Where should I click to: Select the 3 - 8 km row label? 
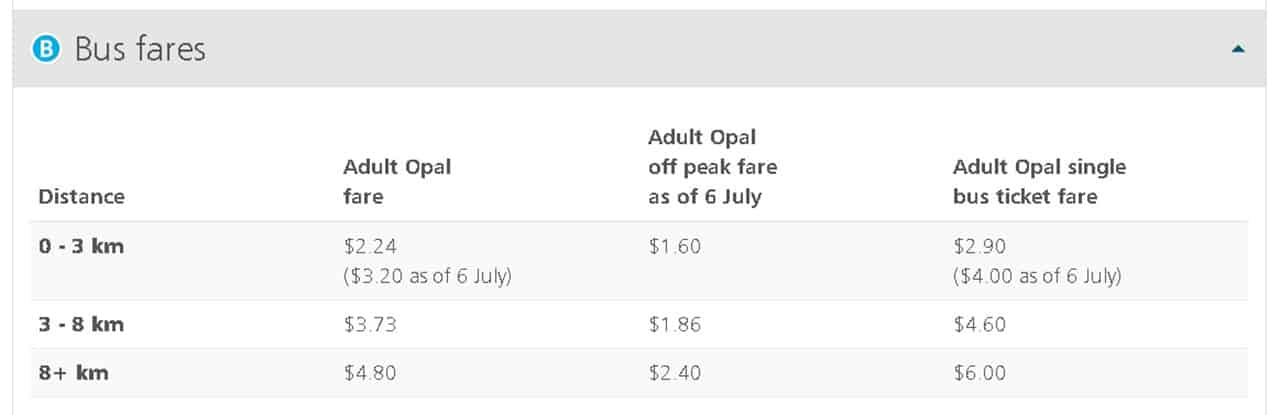pyautogui.click(x=81, y=324)
